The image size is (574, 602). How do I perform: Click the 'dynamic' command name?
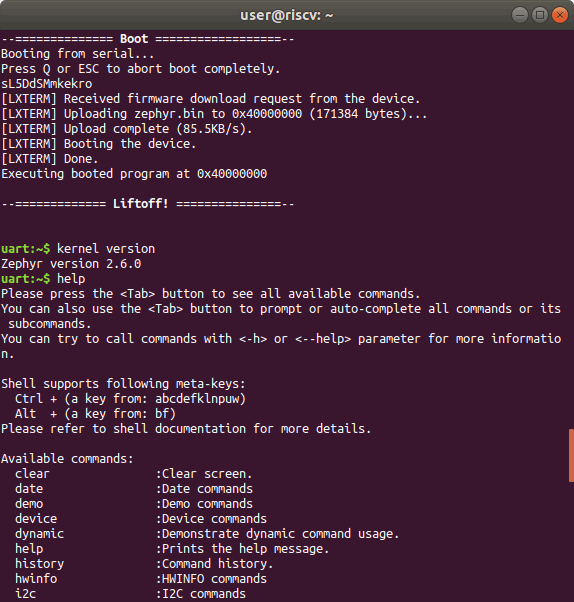pos(39,533)
